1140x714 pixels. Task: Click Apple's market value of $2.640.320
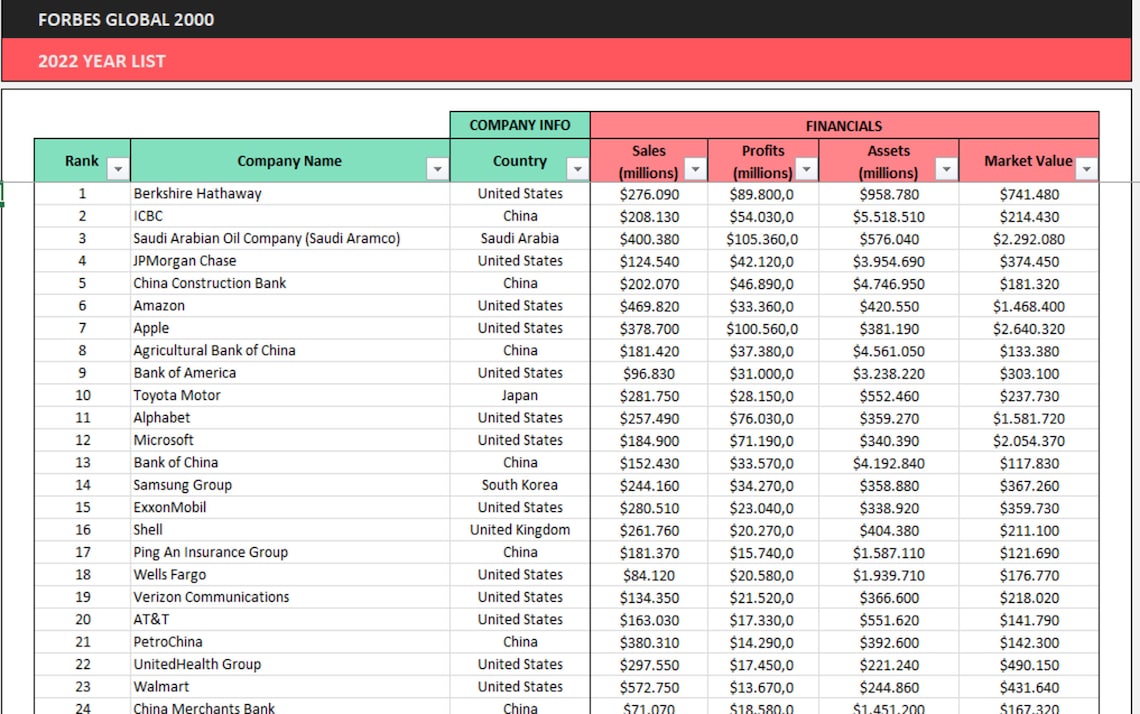[1029, 327]
